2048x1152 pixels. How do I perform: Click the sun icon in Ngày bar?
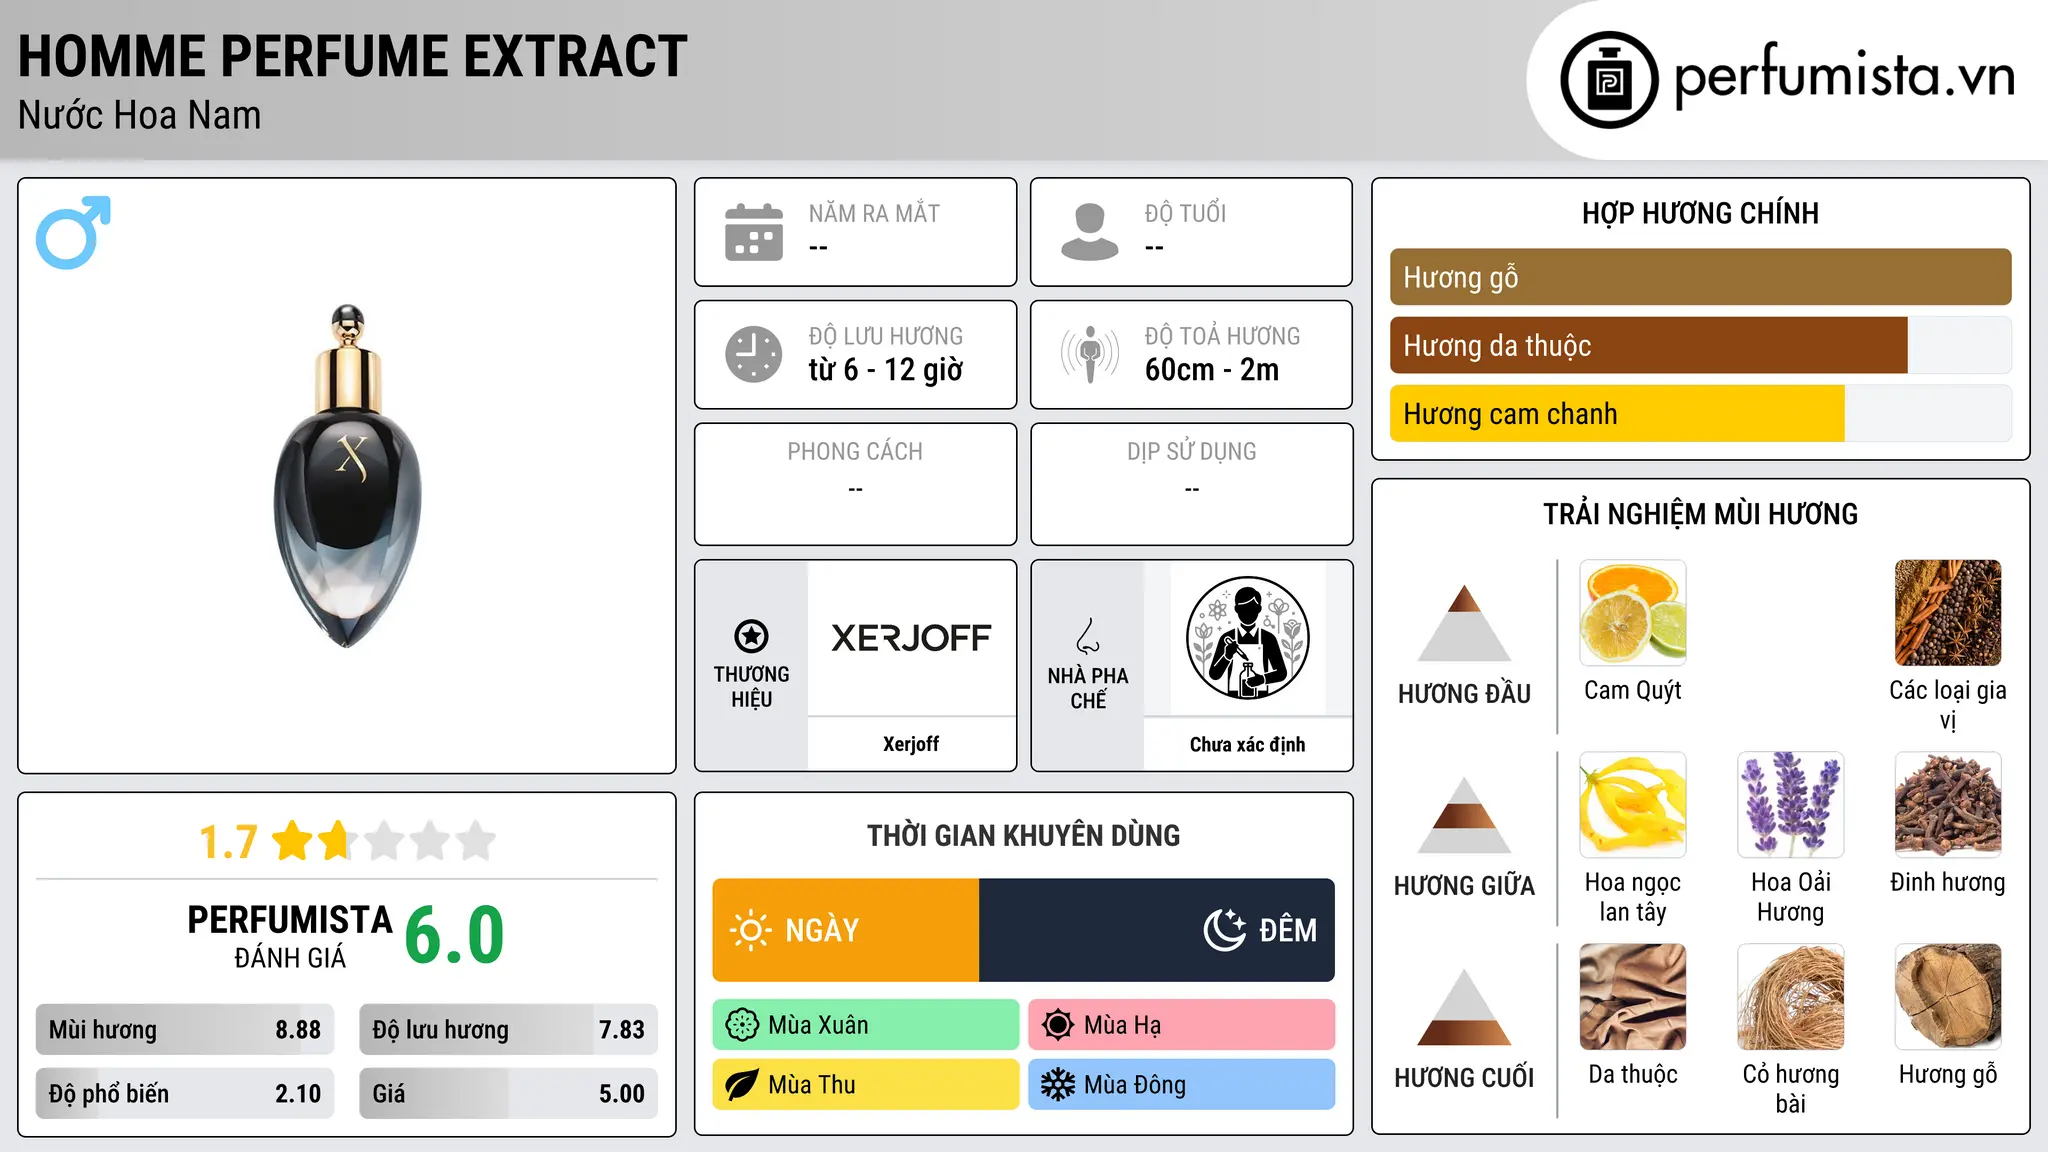(750, 930)
